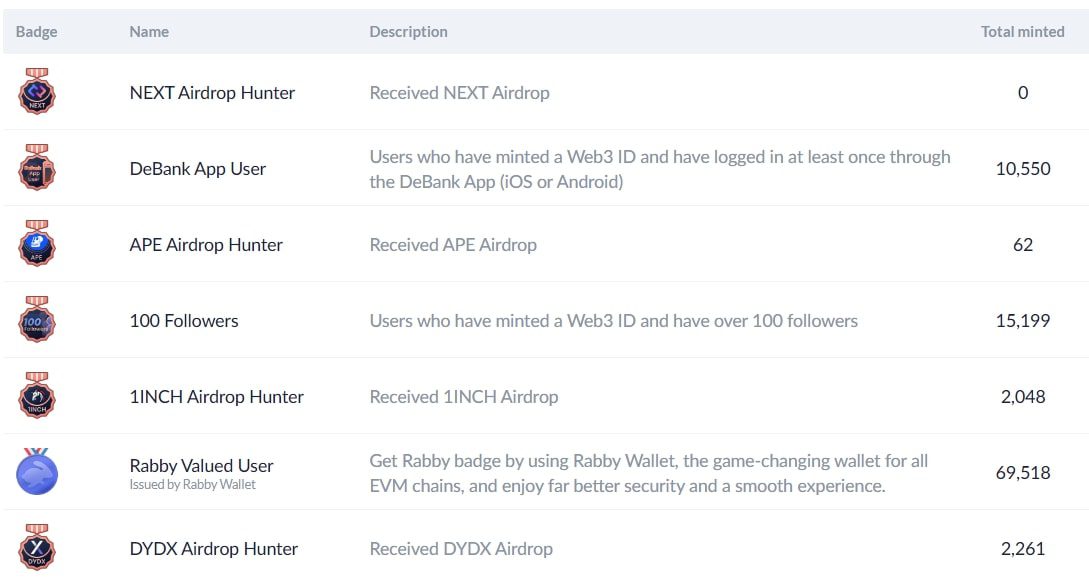Click the 'Total minted' column header
Viewport: 1089px width, 584px height.
pyautogui.click(x=1022, y=32)
